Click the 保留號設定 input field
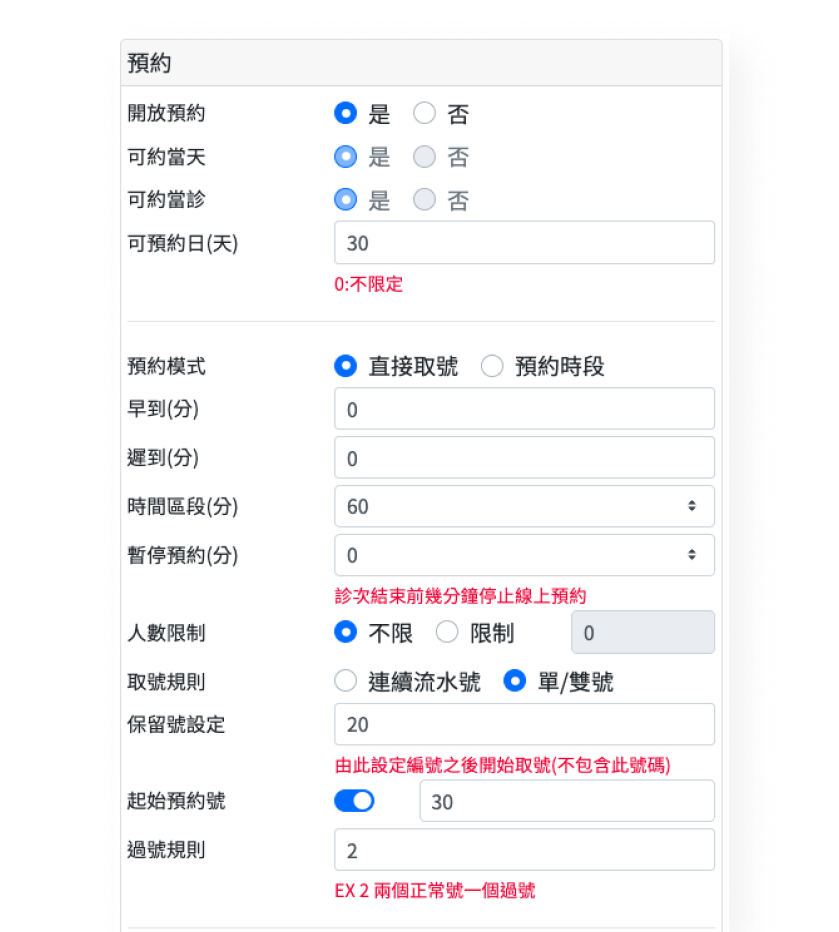This screenshot has height=932, width=839. pyautogui.click(x=524, y=725)
